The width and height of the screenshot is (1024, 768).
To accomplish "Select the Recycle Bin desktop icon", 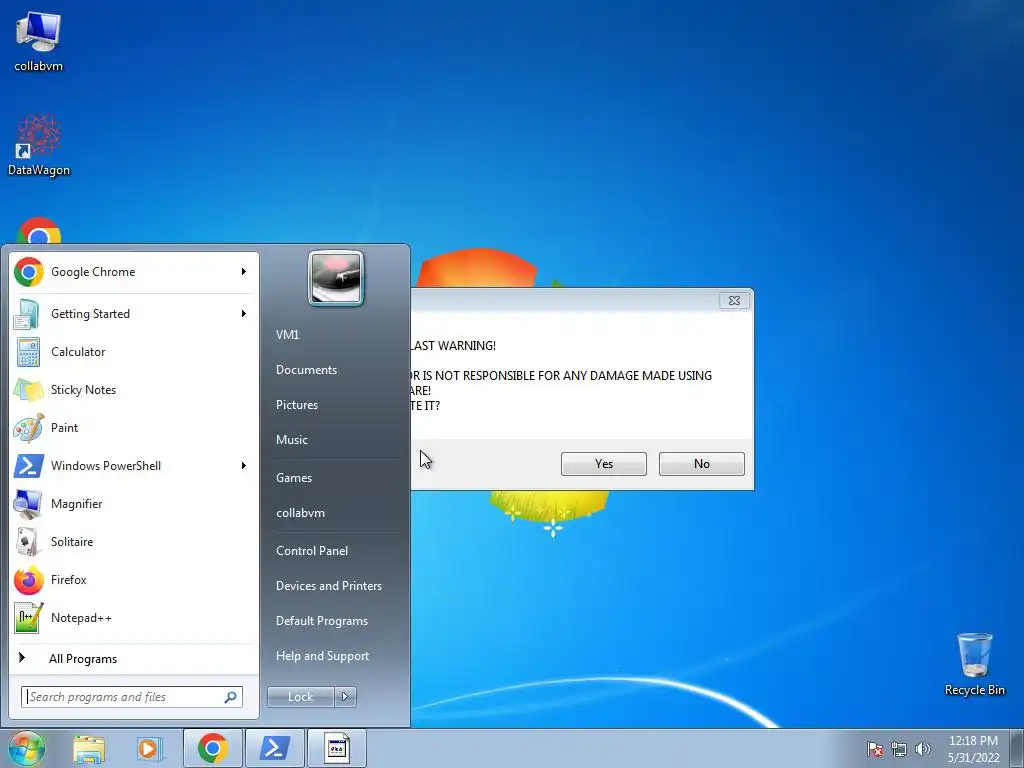I will tap(974, 665).
